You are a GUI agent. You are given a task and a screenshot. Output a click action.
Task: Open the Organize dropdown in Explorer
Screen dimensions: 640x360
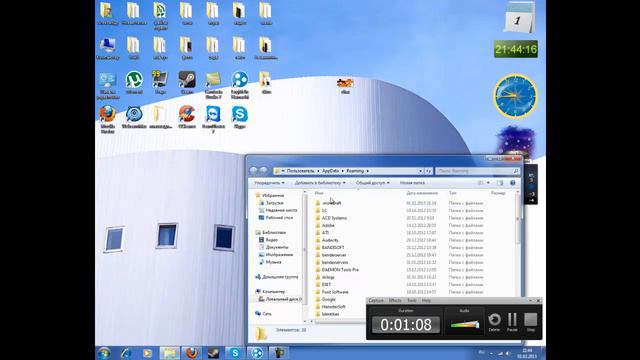(x=269, y=183)
